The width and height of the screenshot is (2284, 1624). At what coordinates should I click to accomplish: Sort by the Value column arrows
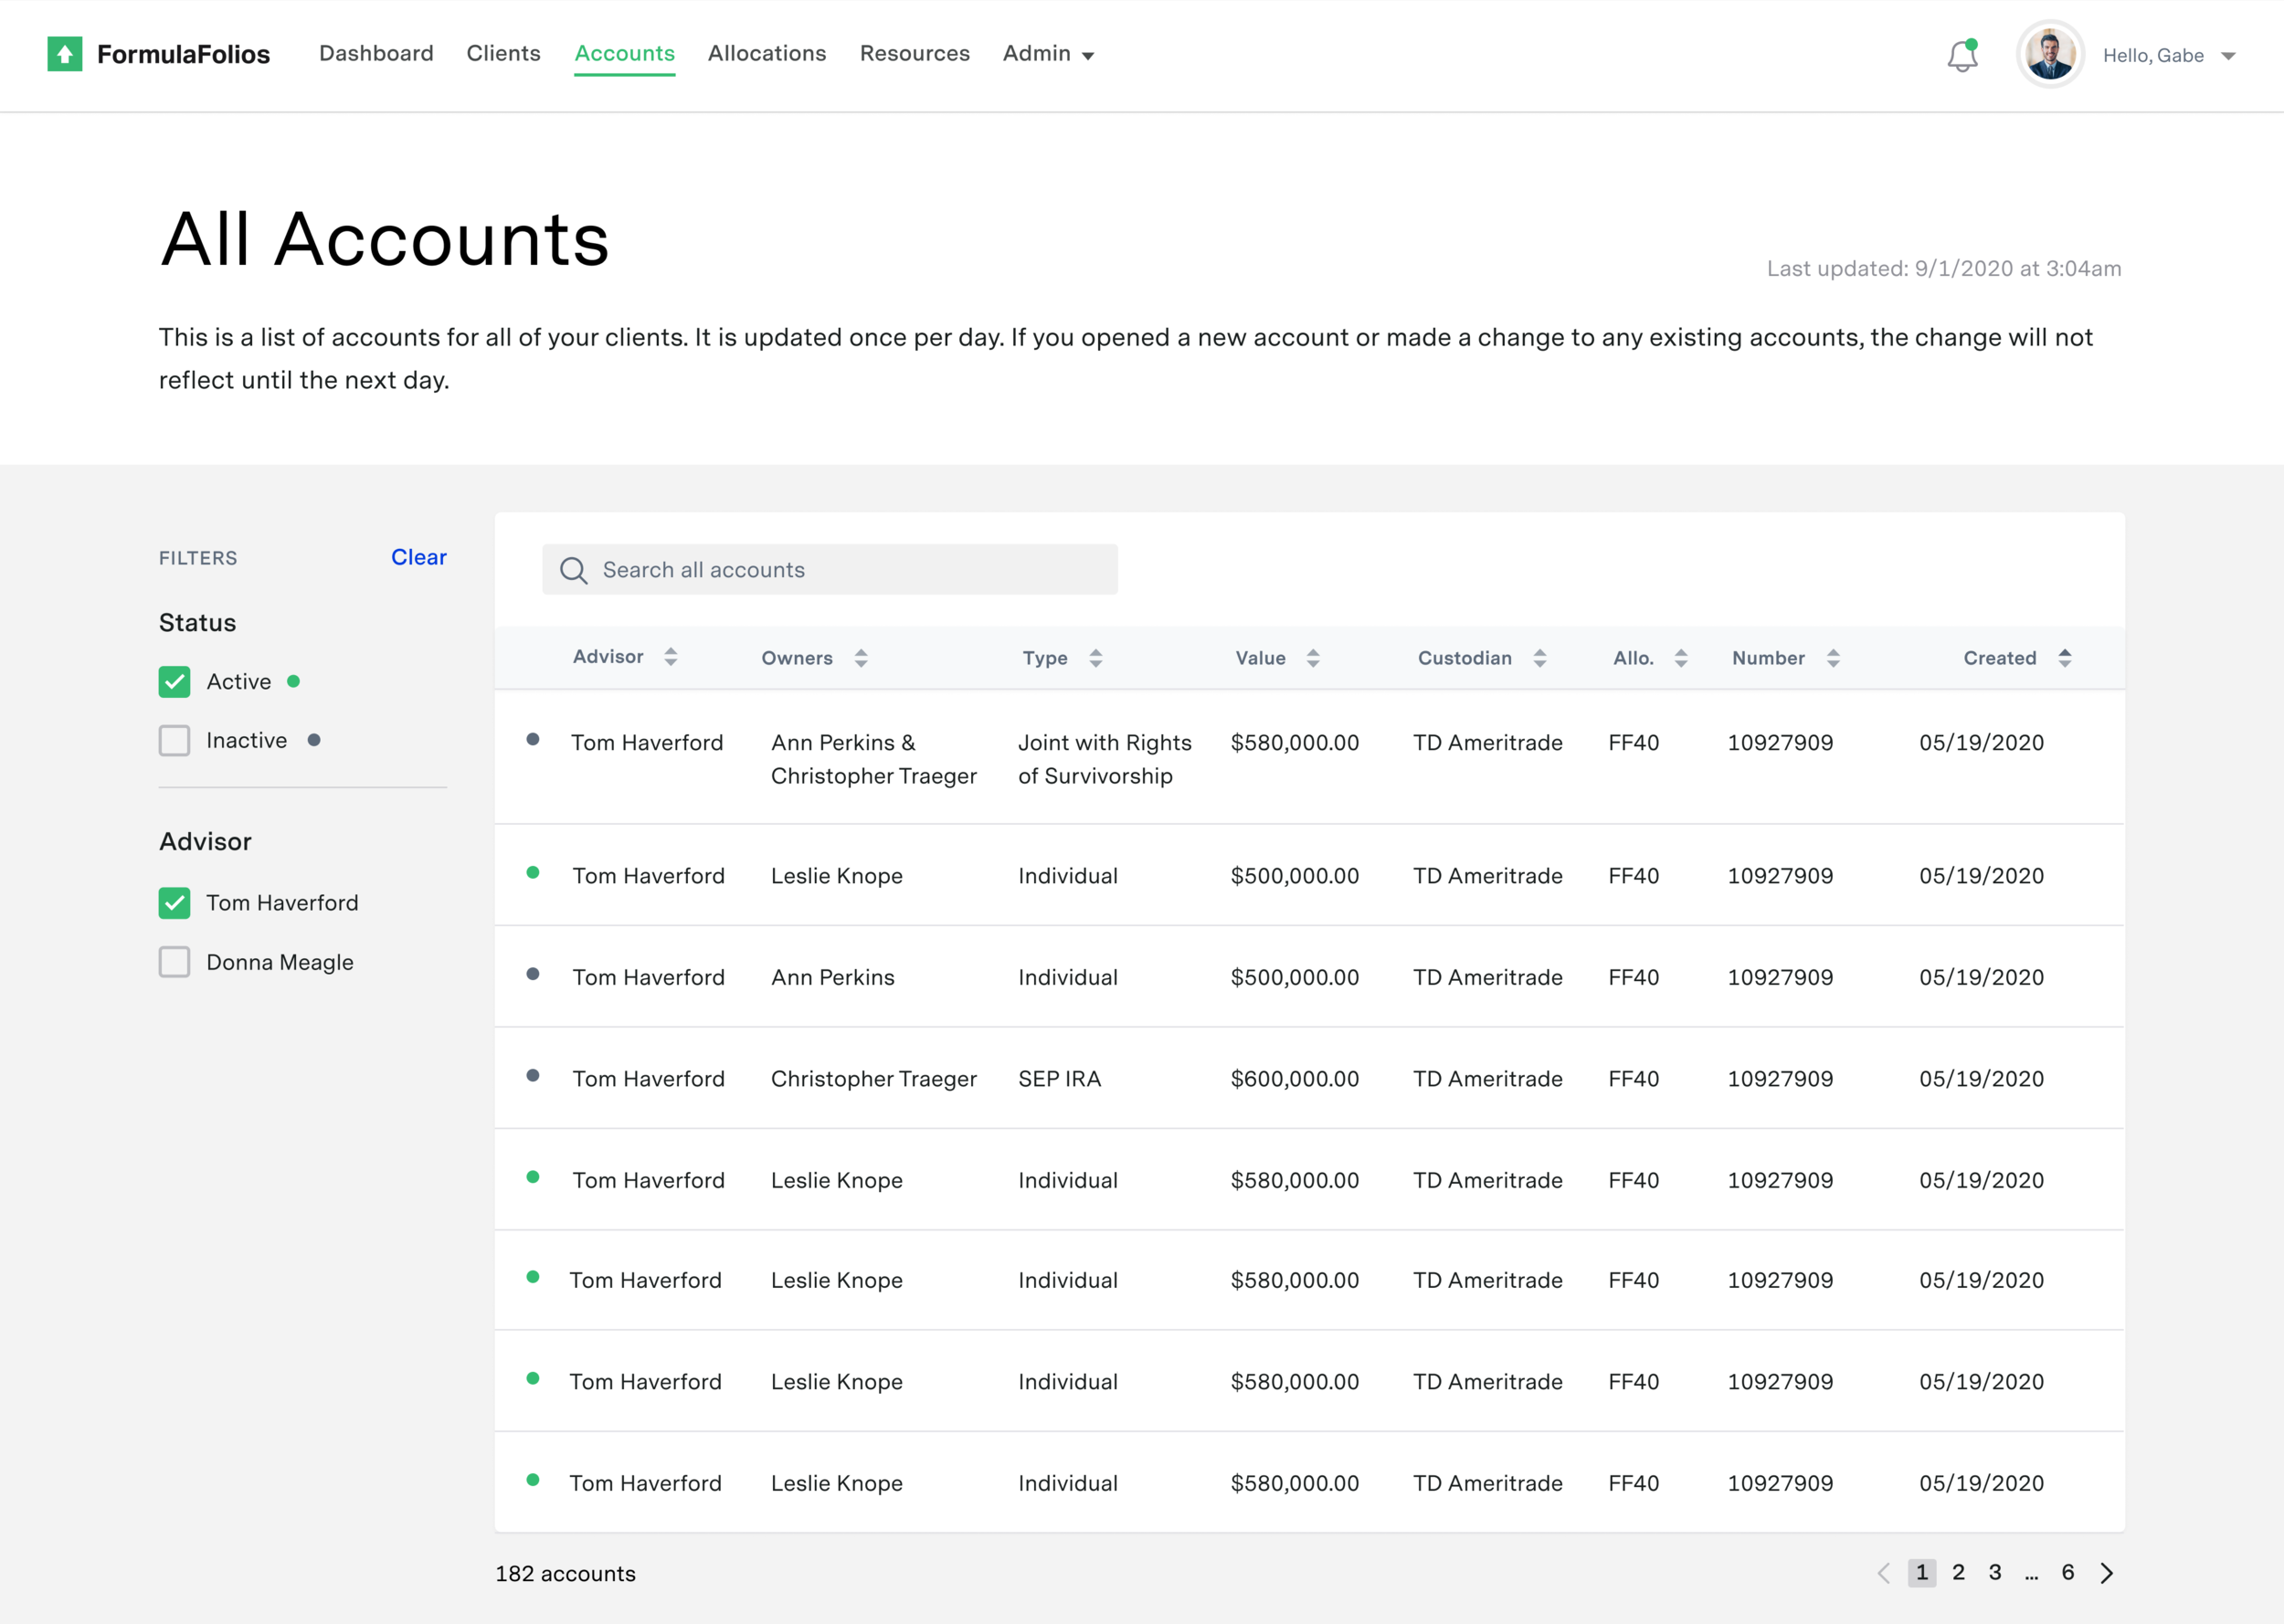[1312, 658]
